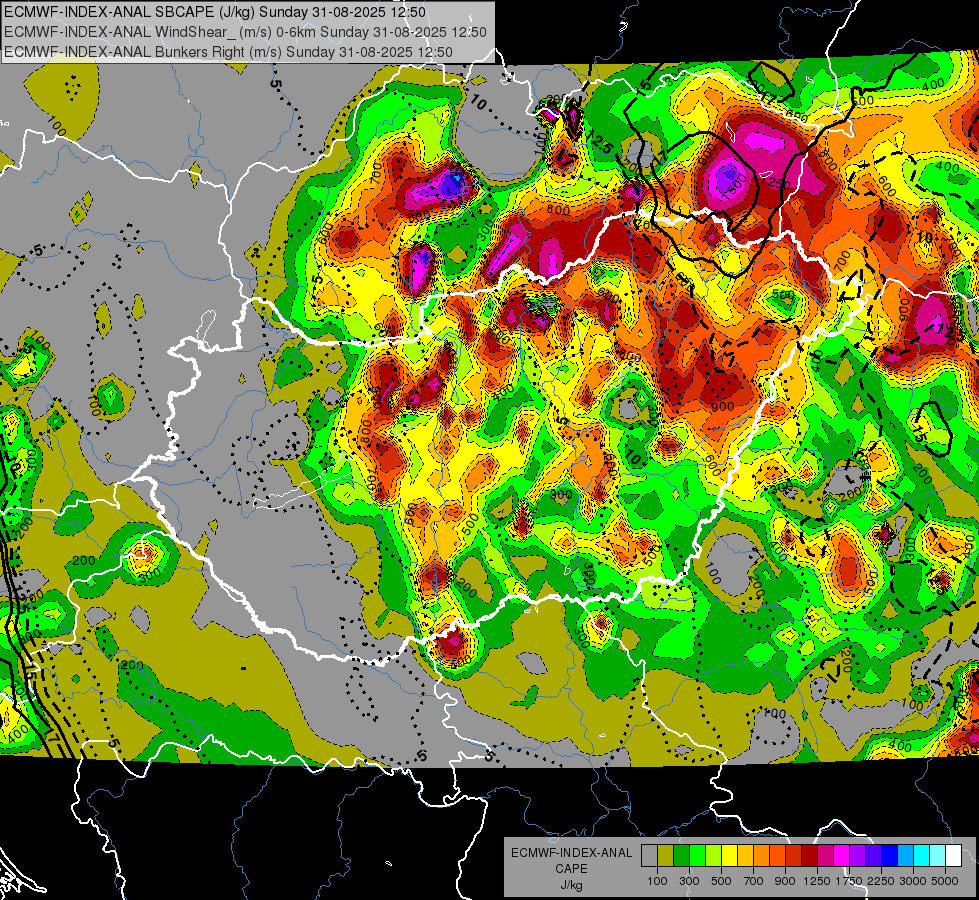Click the 700 tick label in the legend
The width and height of the screenshot is (979, 900).
[x=754, y=881]
